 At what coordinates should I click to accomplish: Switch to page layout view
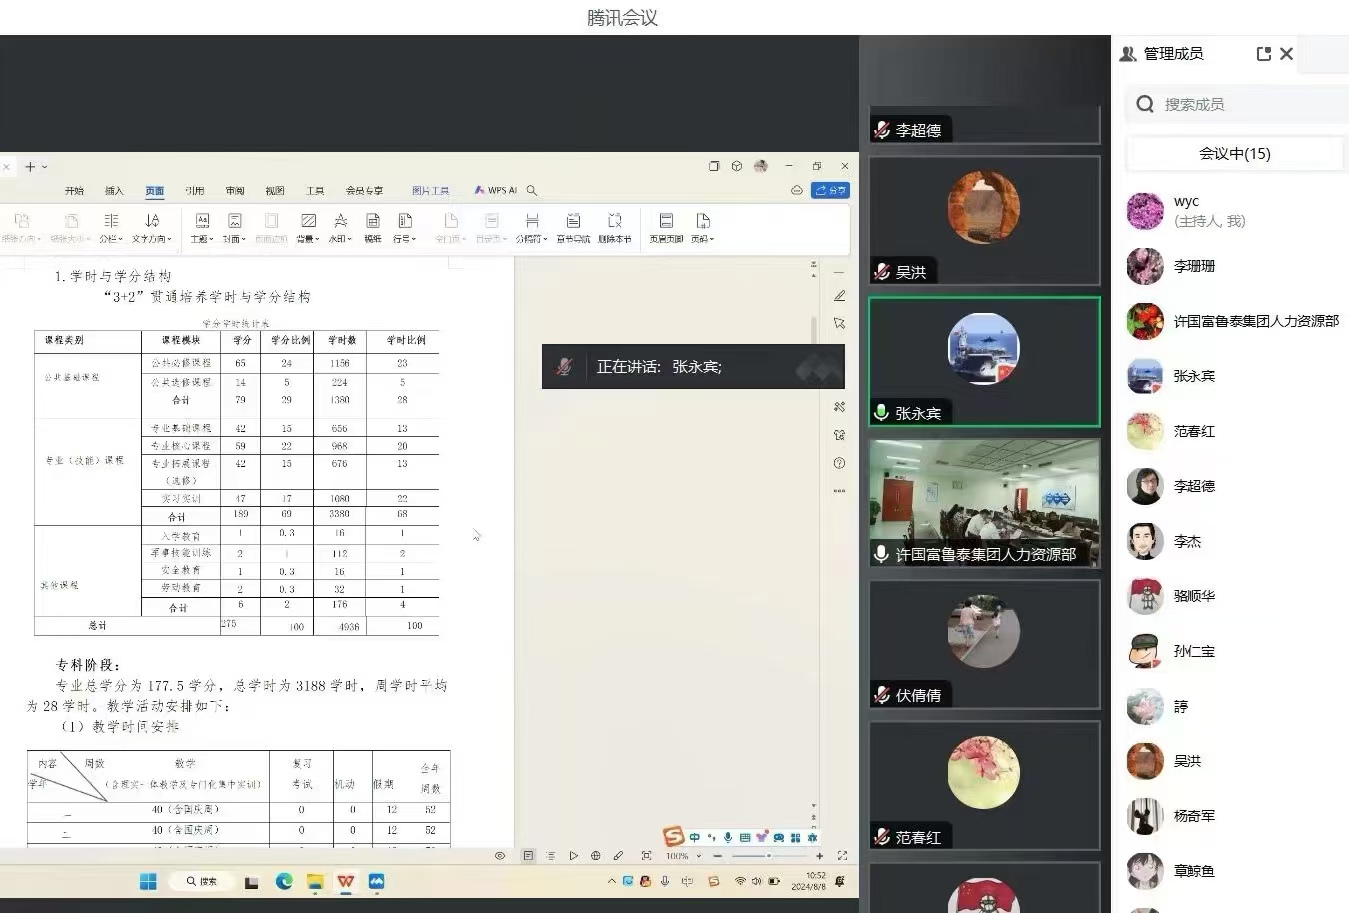(528, 856)
